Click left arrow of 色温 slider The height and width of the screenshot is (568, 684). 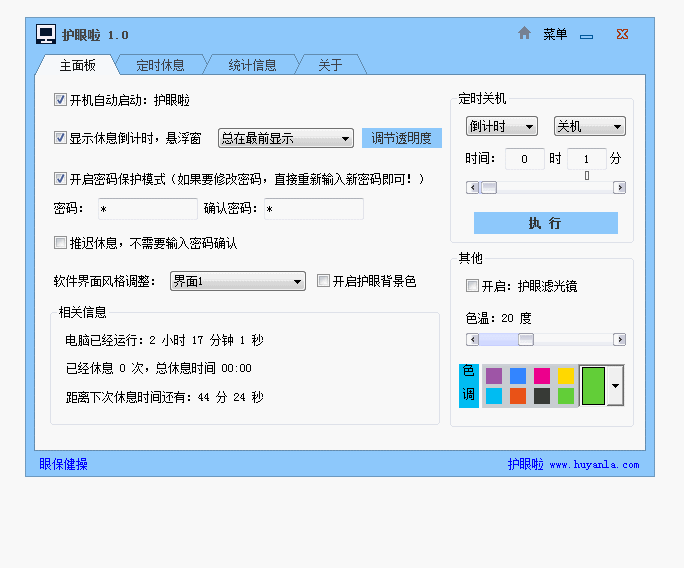[472, 339]
